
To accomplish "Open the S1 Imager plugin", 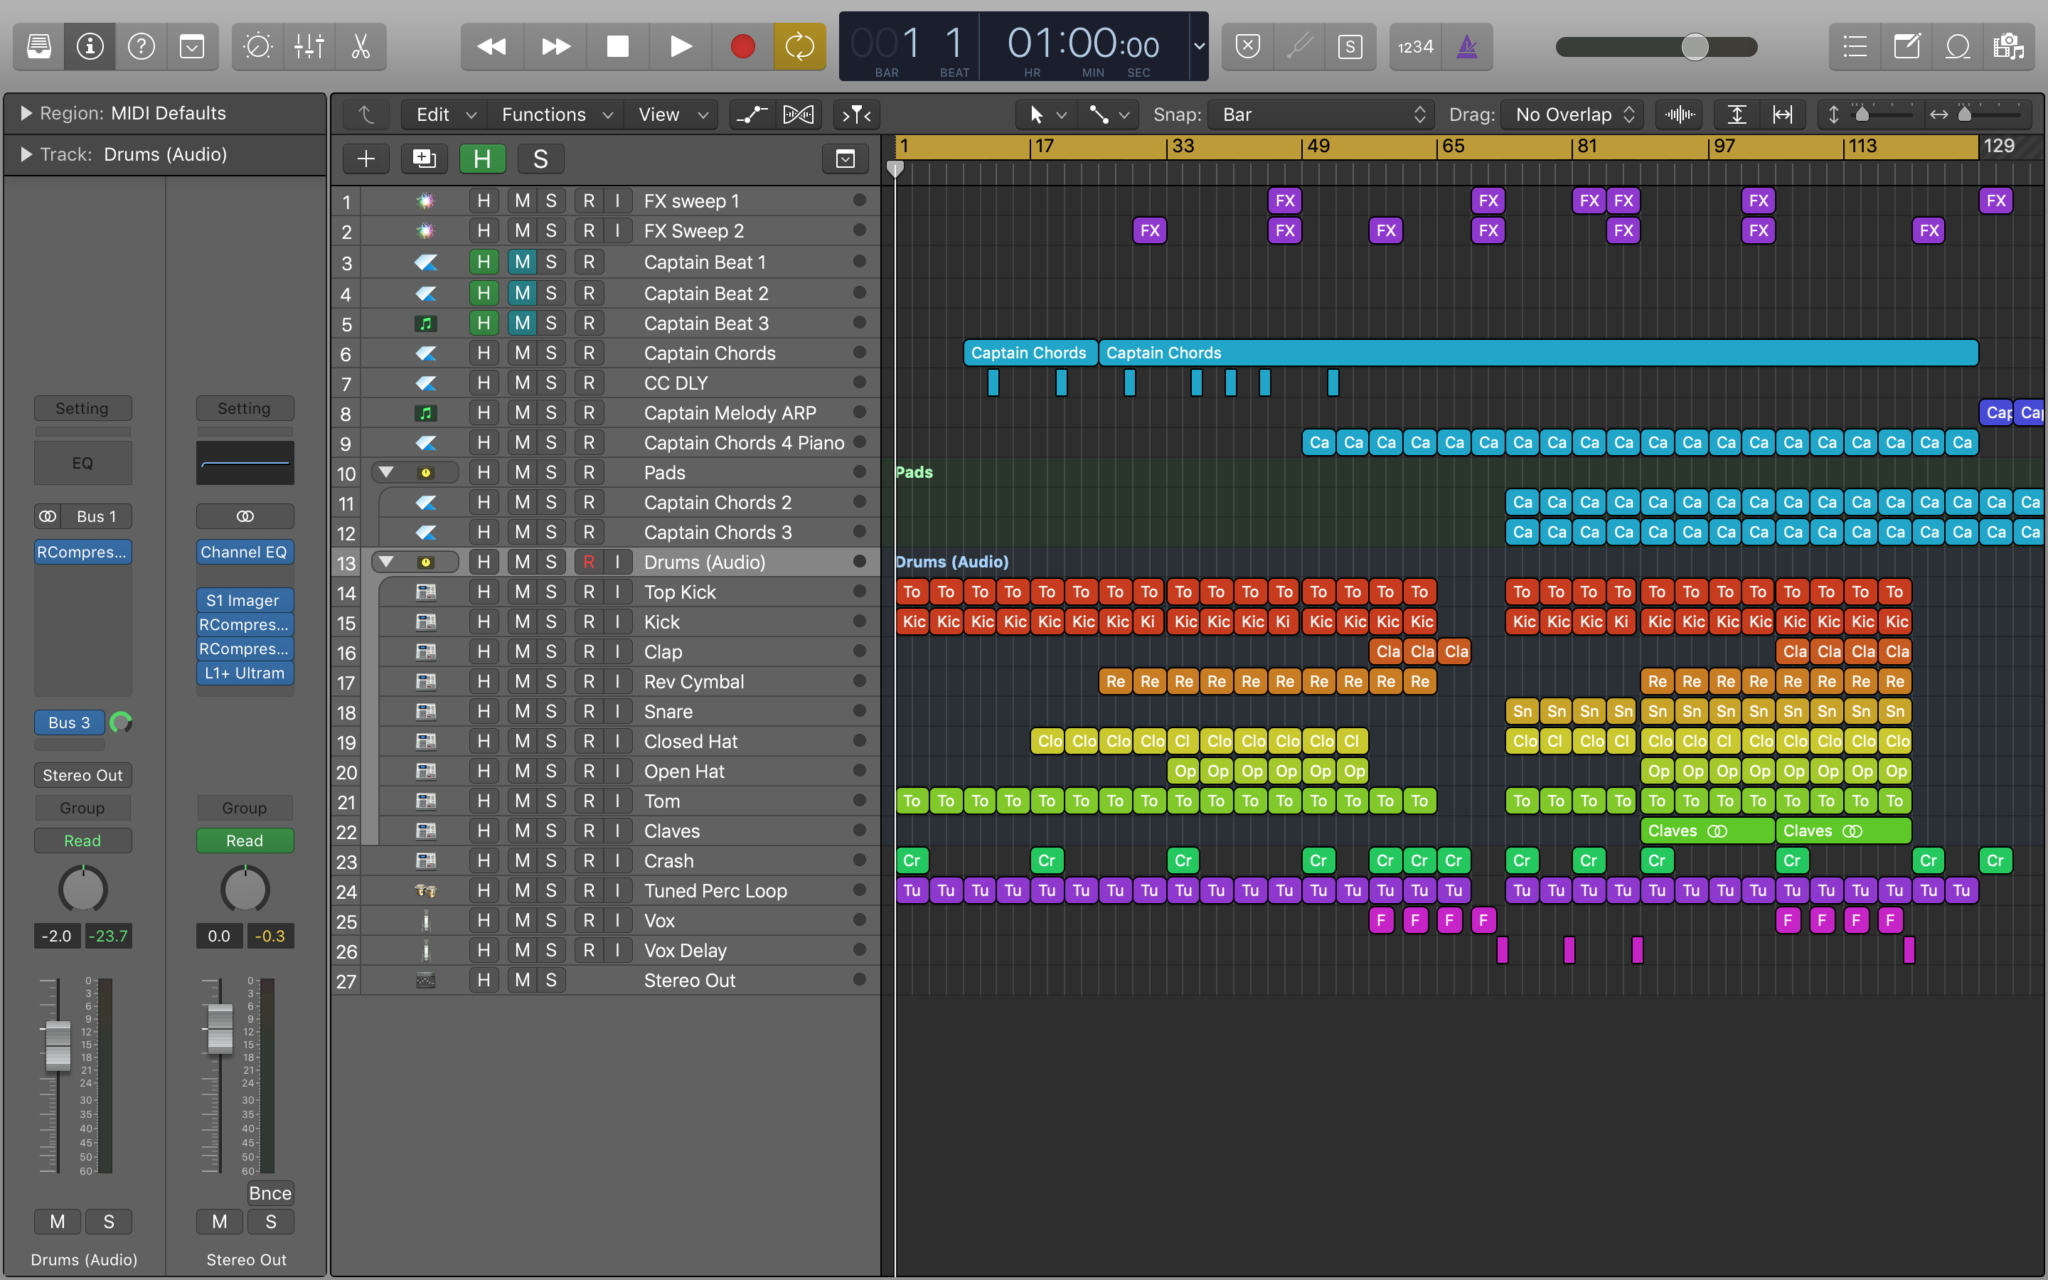I will coord(244,600).
